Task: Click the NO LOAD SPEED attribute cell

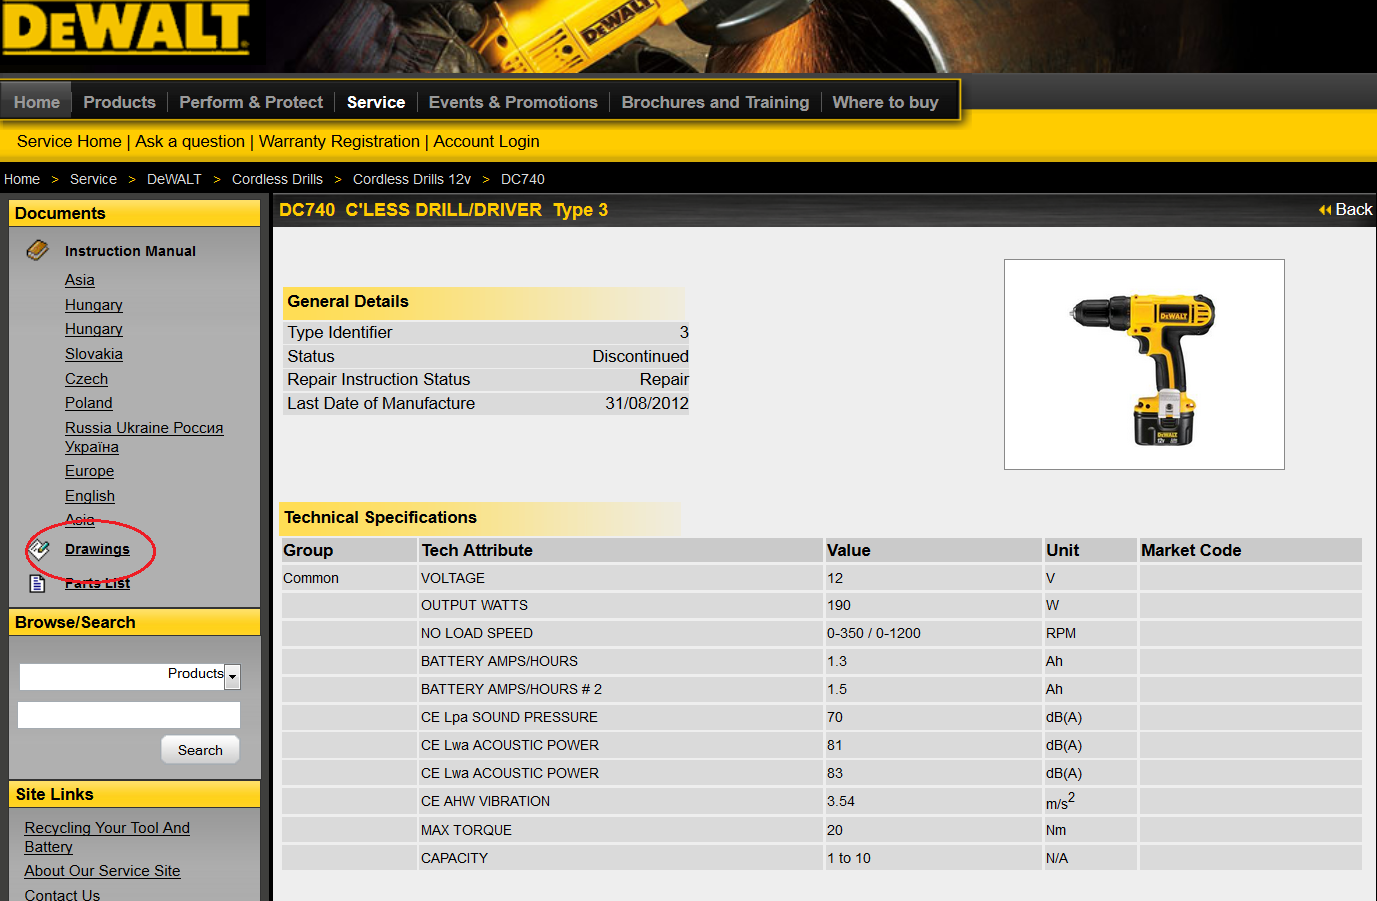Action: [620, 633]
